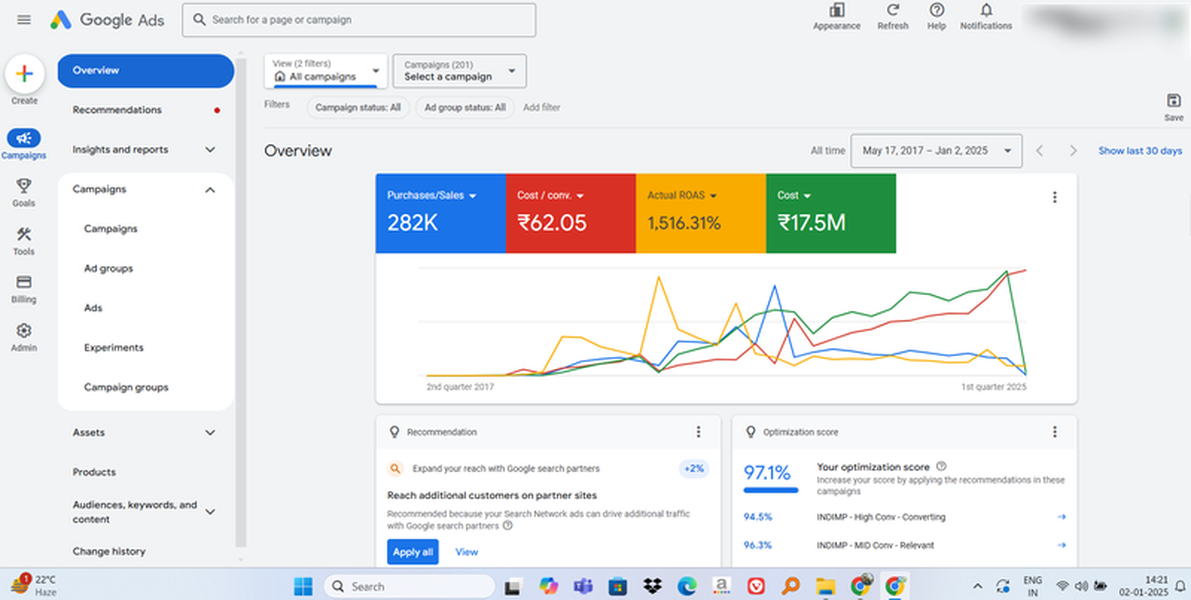This screenshot has height=600, width=1191.
Task: Click the Apply all button
Action: [412, 552]
